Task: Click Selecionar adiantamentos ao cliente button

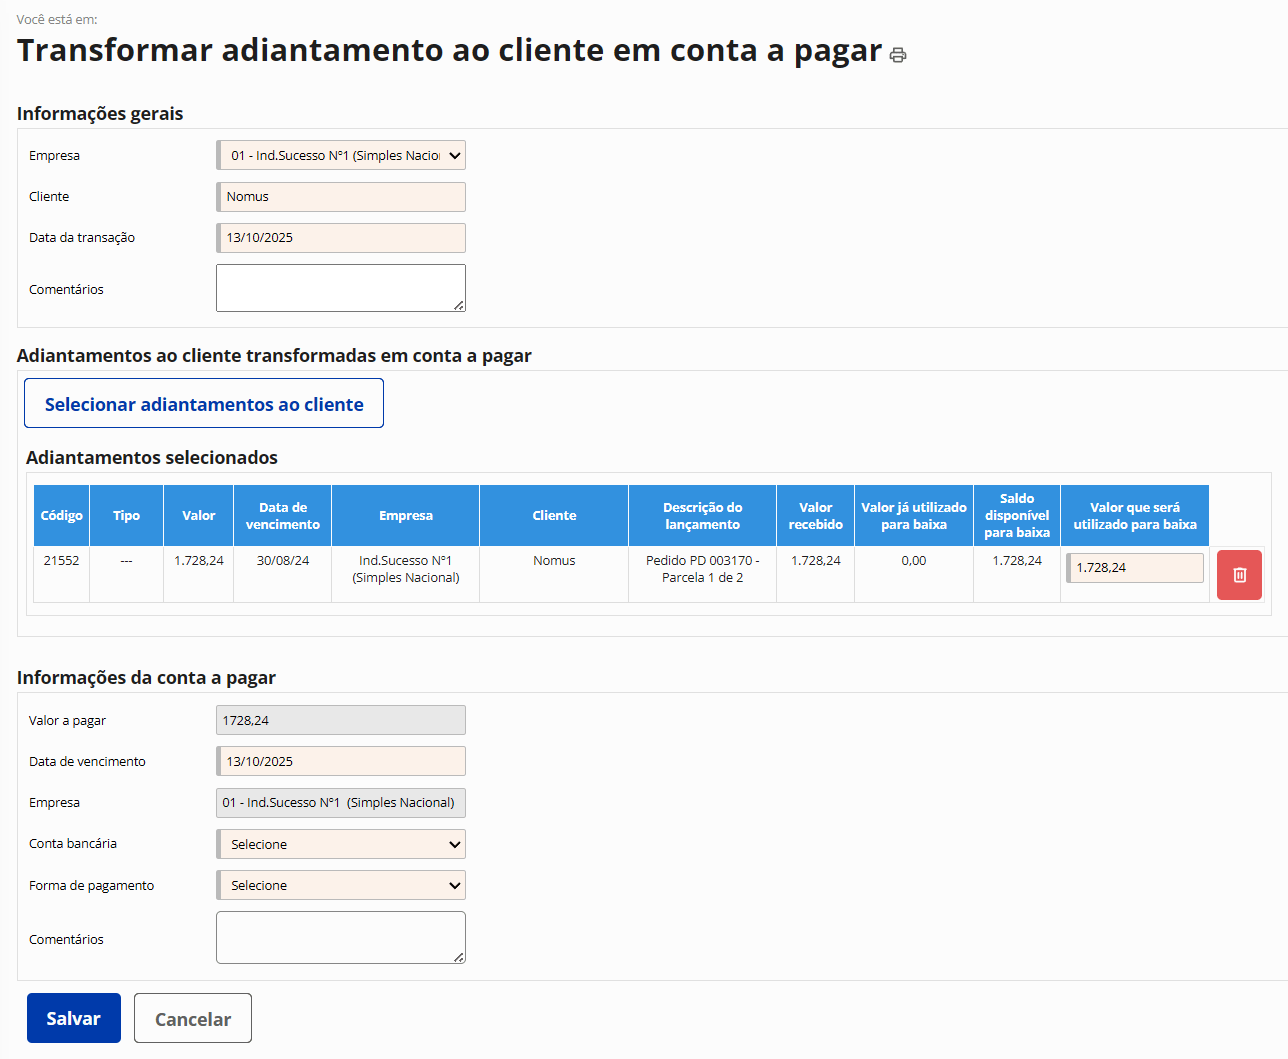Action: pos(204,404)
